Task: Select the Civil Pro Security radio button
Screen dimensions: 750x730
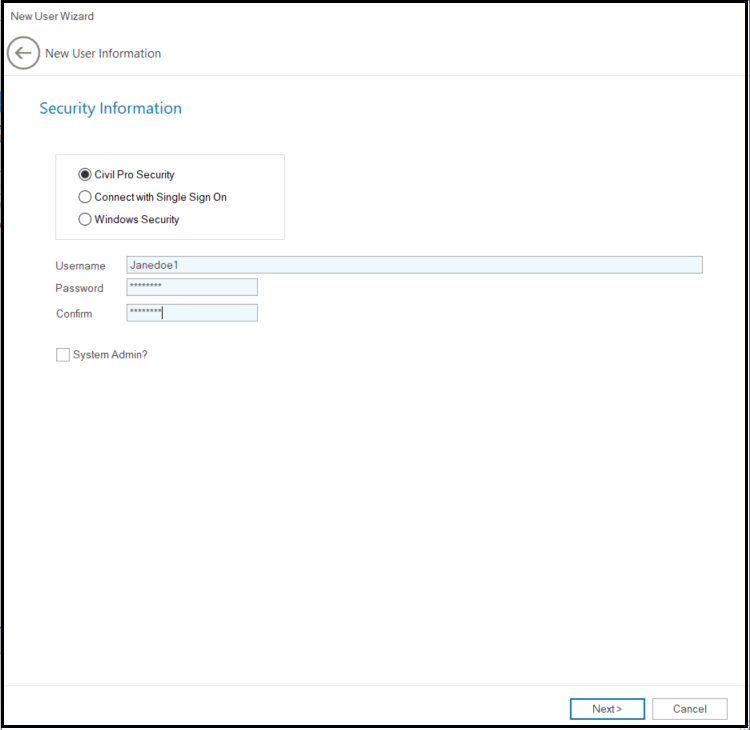Action: point(85,175)
